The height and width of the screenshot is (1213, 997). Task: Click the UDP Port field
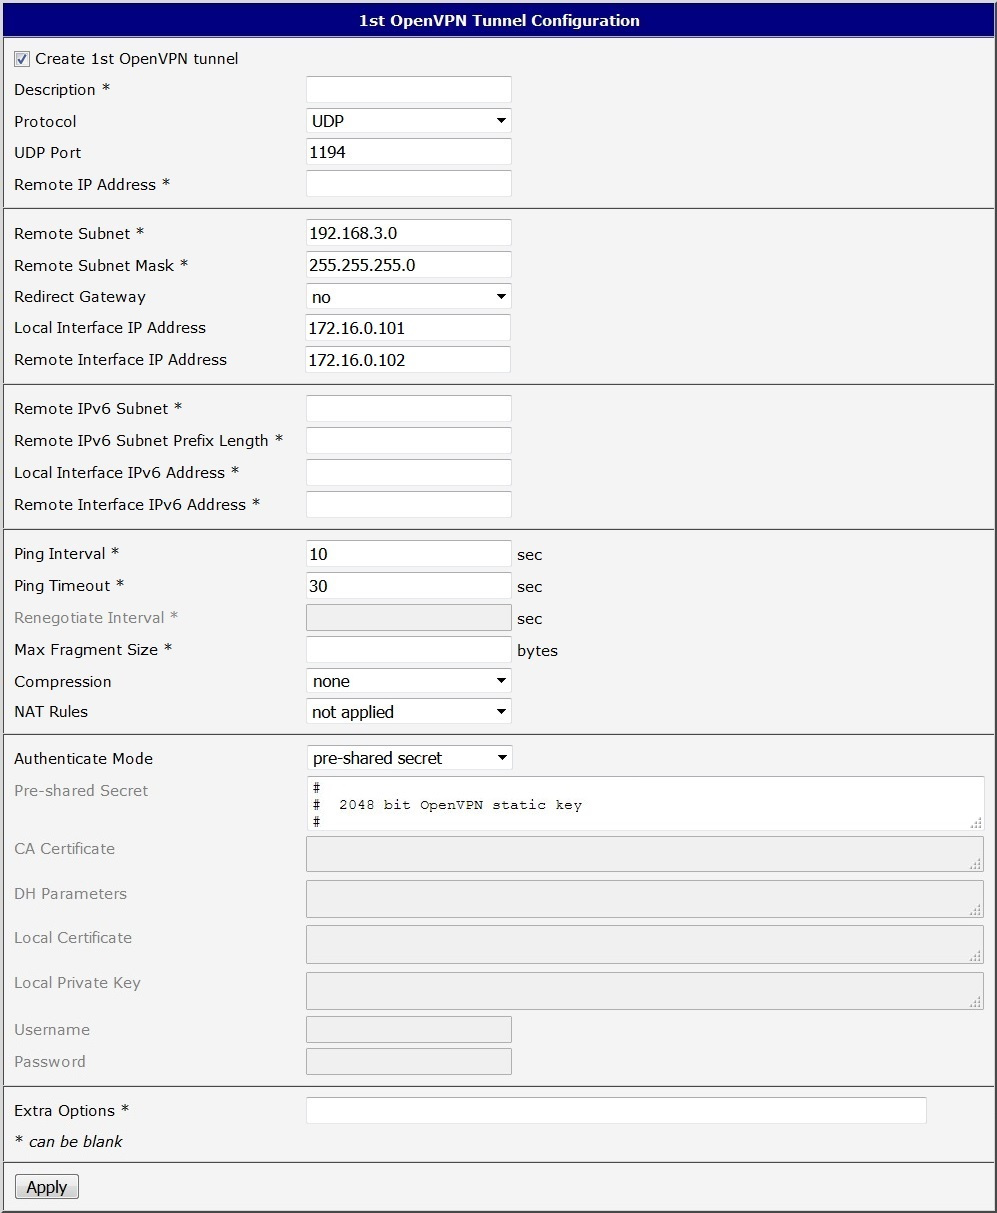tap(408, 152)
